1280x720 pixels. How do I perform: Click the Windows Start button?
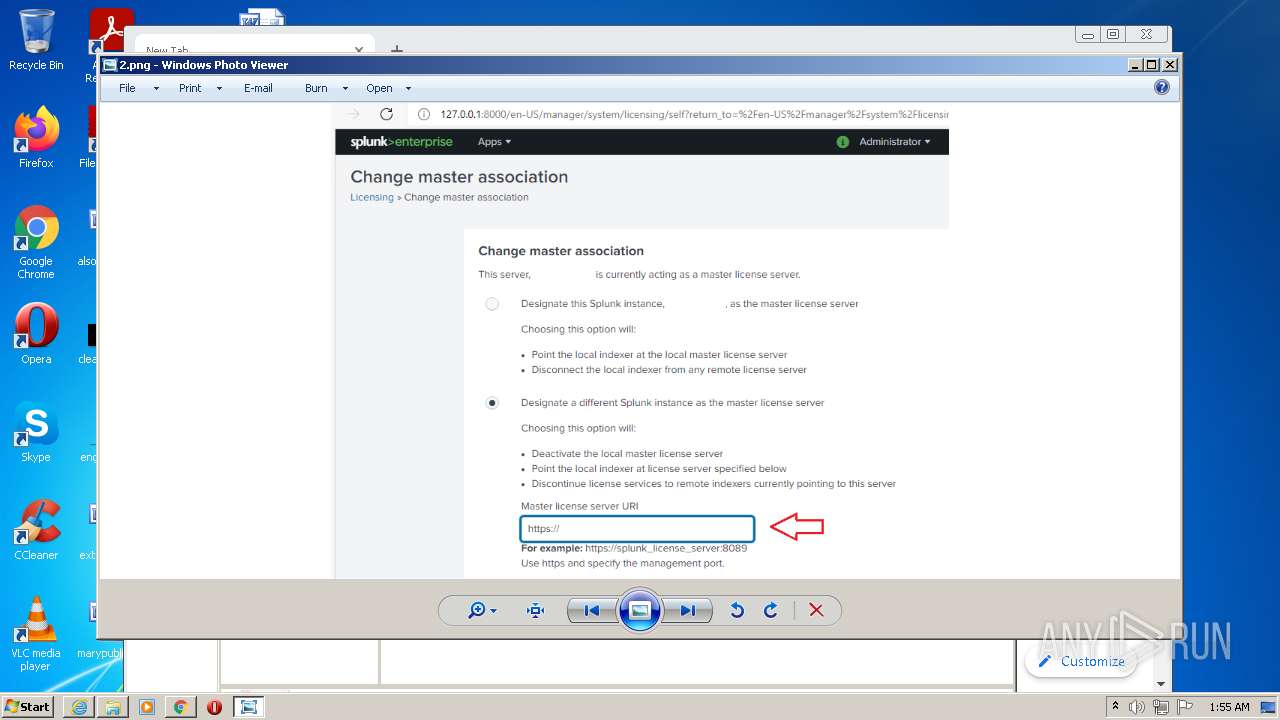[x=28, y=706]
